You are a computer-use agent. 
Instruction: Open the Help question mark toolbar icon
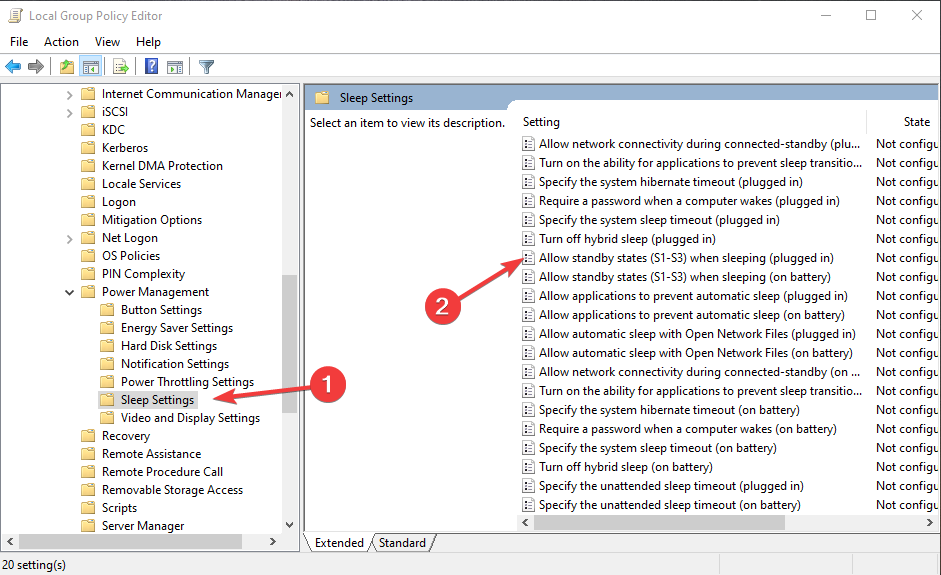(x=151, y=66)
